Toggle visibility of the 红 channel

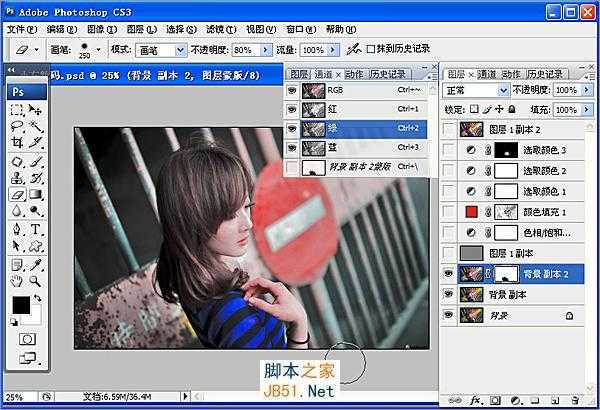292,109
